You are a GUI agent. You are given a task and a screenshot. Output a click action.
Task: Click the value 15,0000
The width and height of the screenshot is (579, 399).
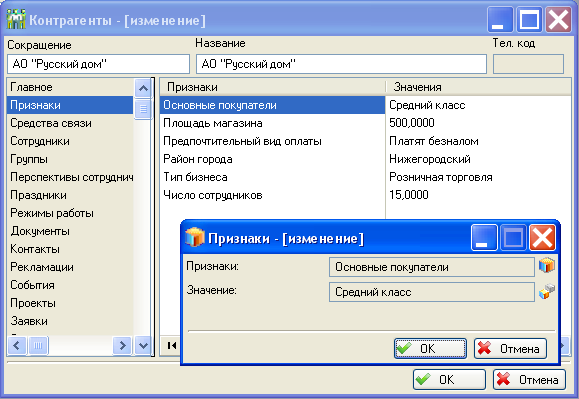(409, 195)
